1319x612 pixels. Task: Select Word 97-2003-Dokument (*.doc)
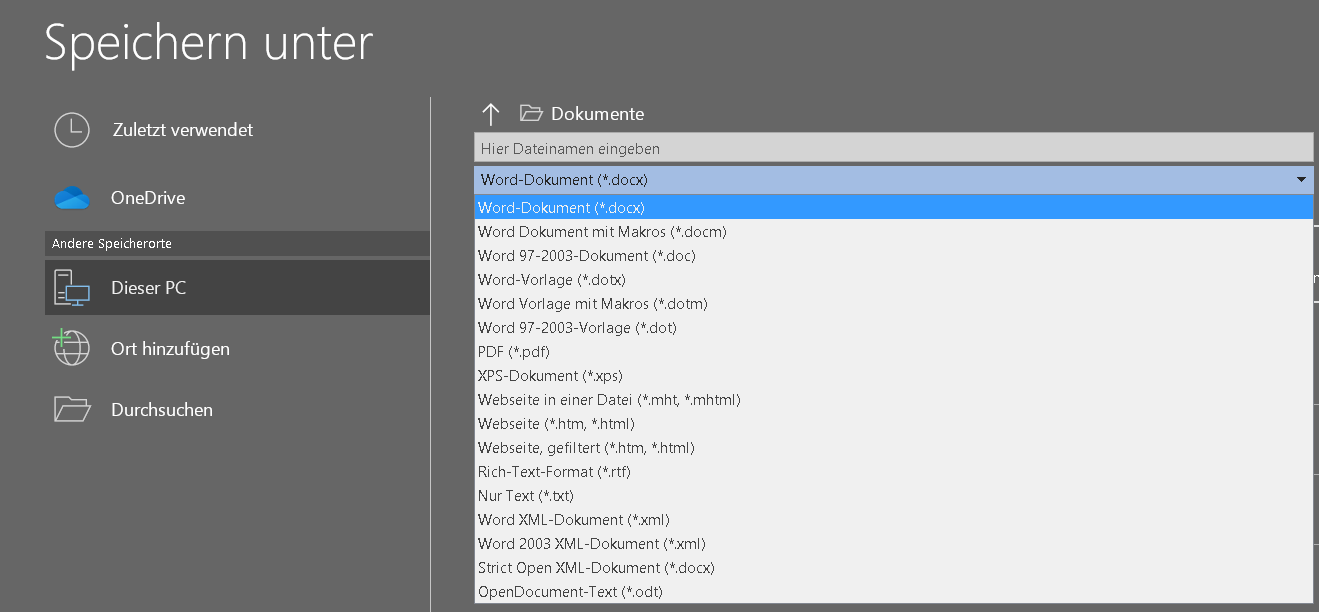(893, 256)
